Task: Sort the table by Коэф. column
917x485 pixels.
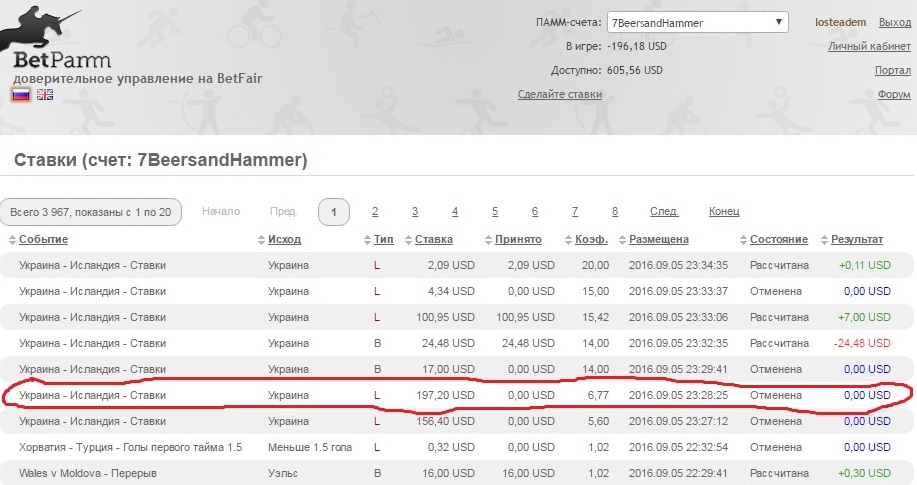Action: (590, 240)
